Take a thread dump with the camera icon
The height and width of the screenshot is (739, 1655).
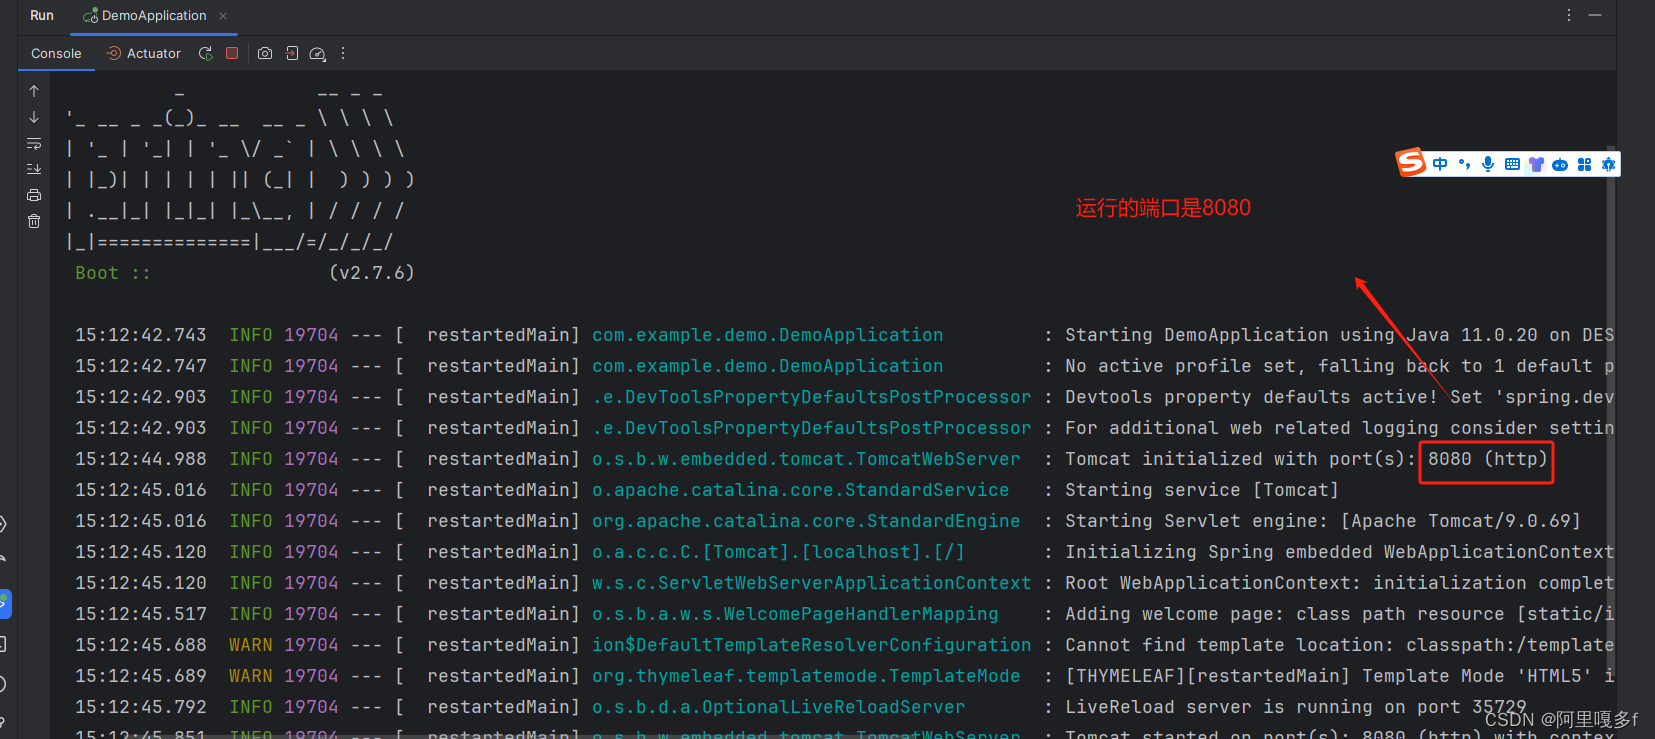[265, 54]
